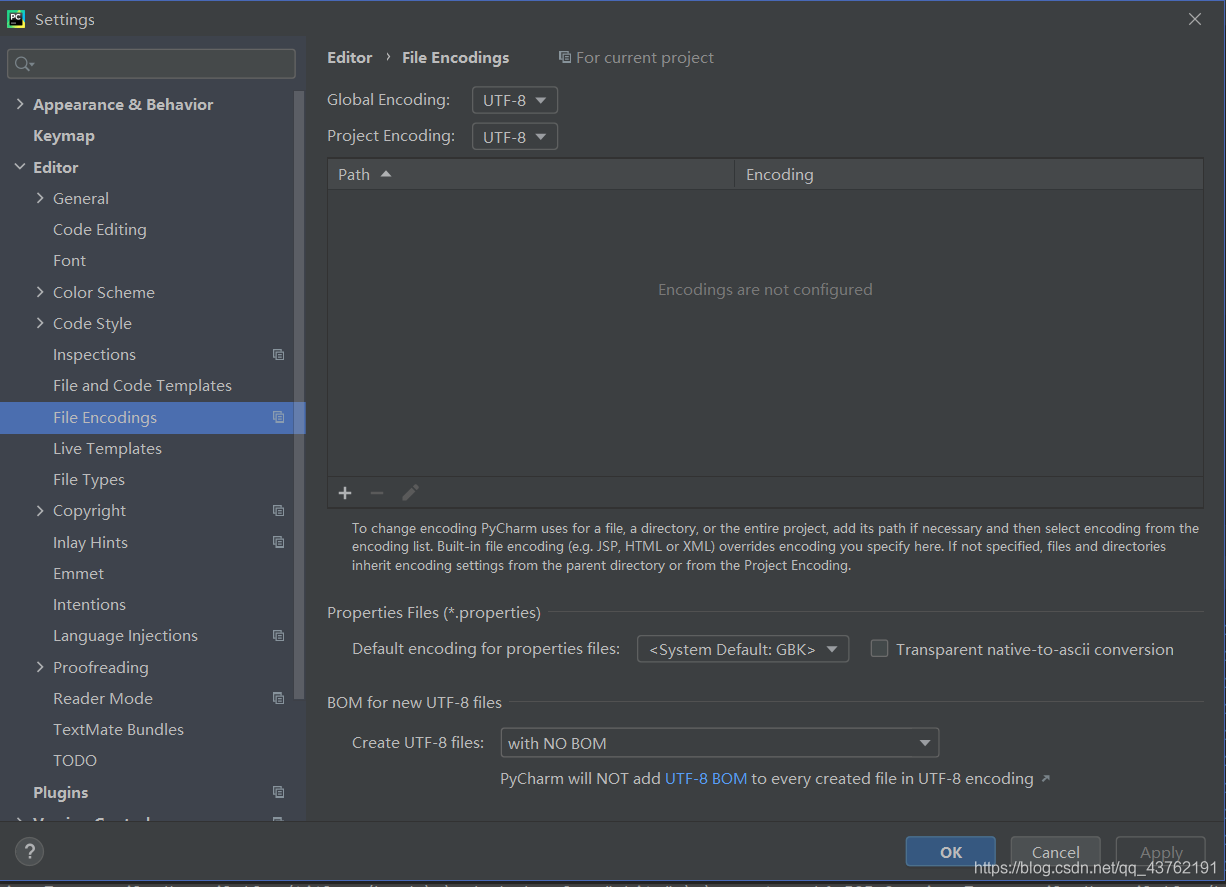Click the settings tree scrollbar
The image size is (1226, 887).
pos(299,395)
